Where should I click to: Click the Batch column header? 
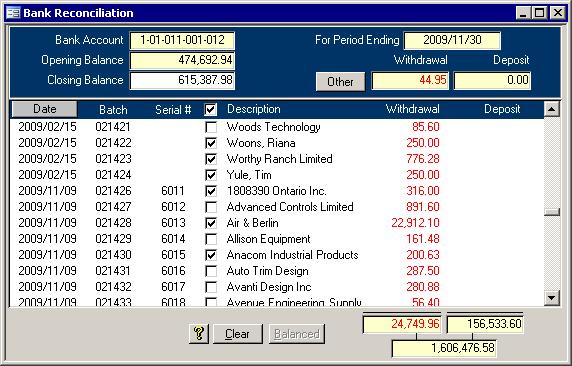113,109
